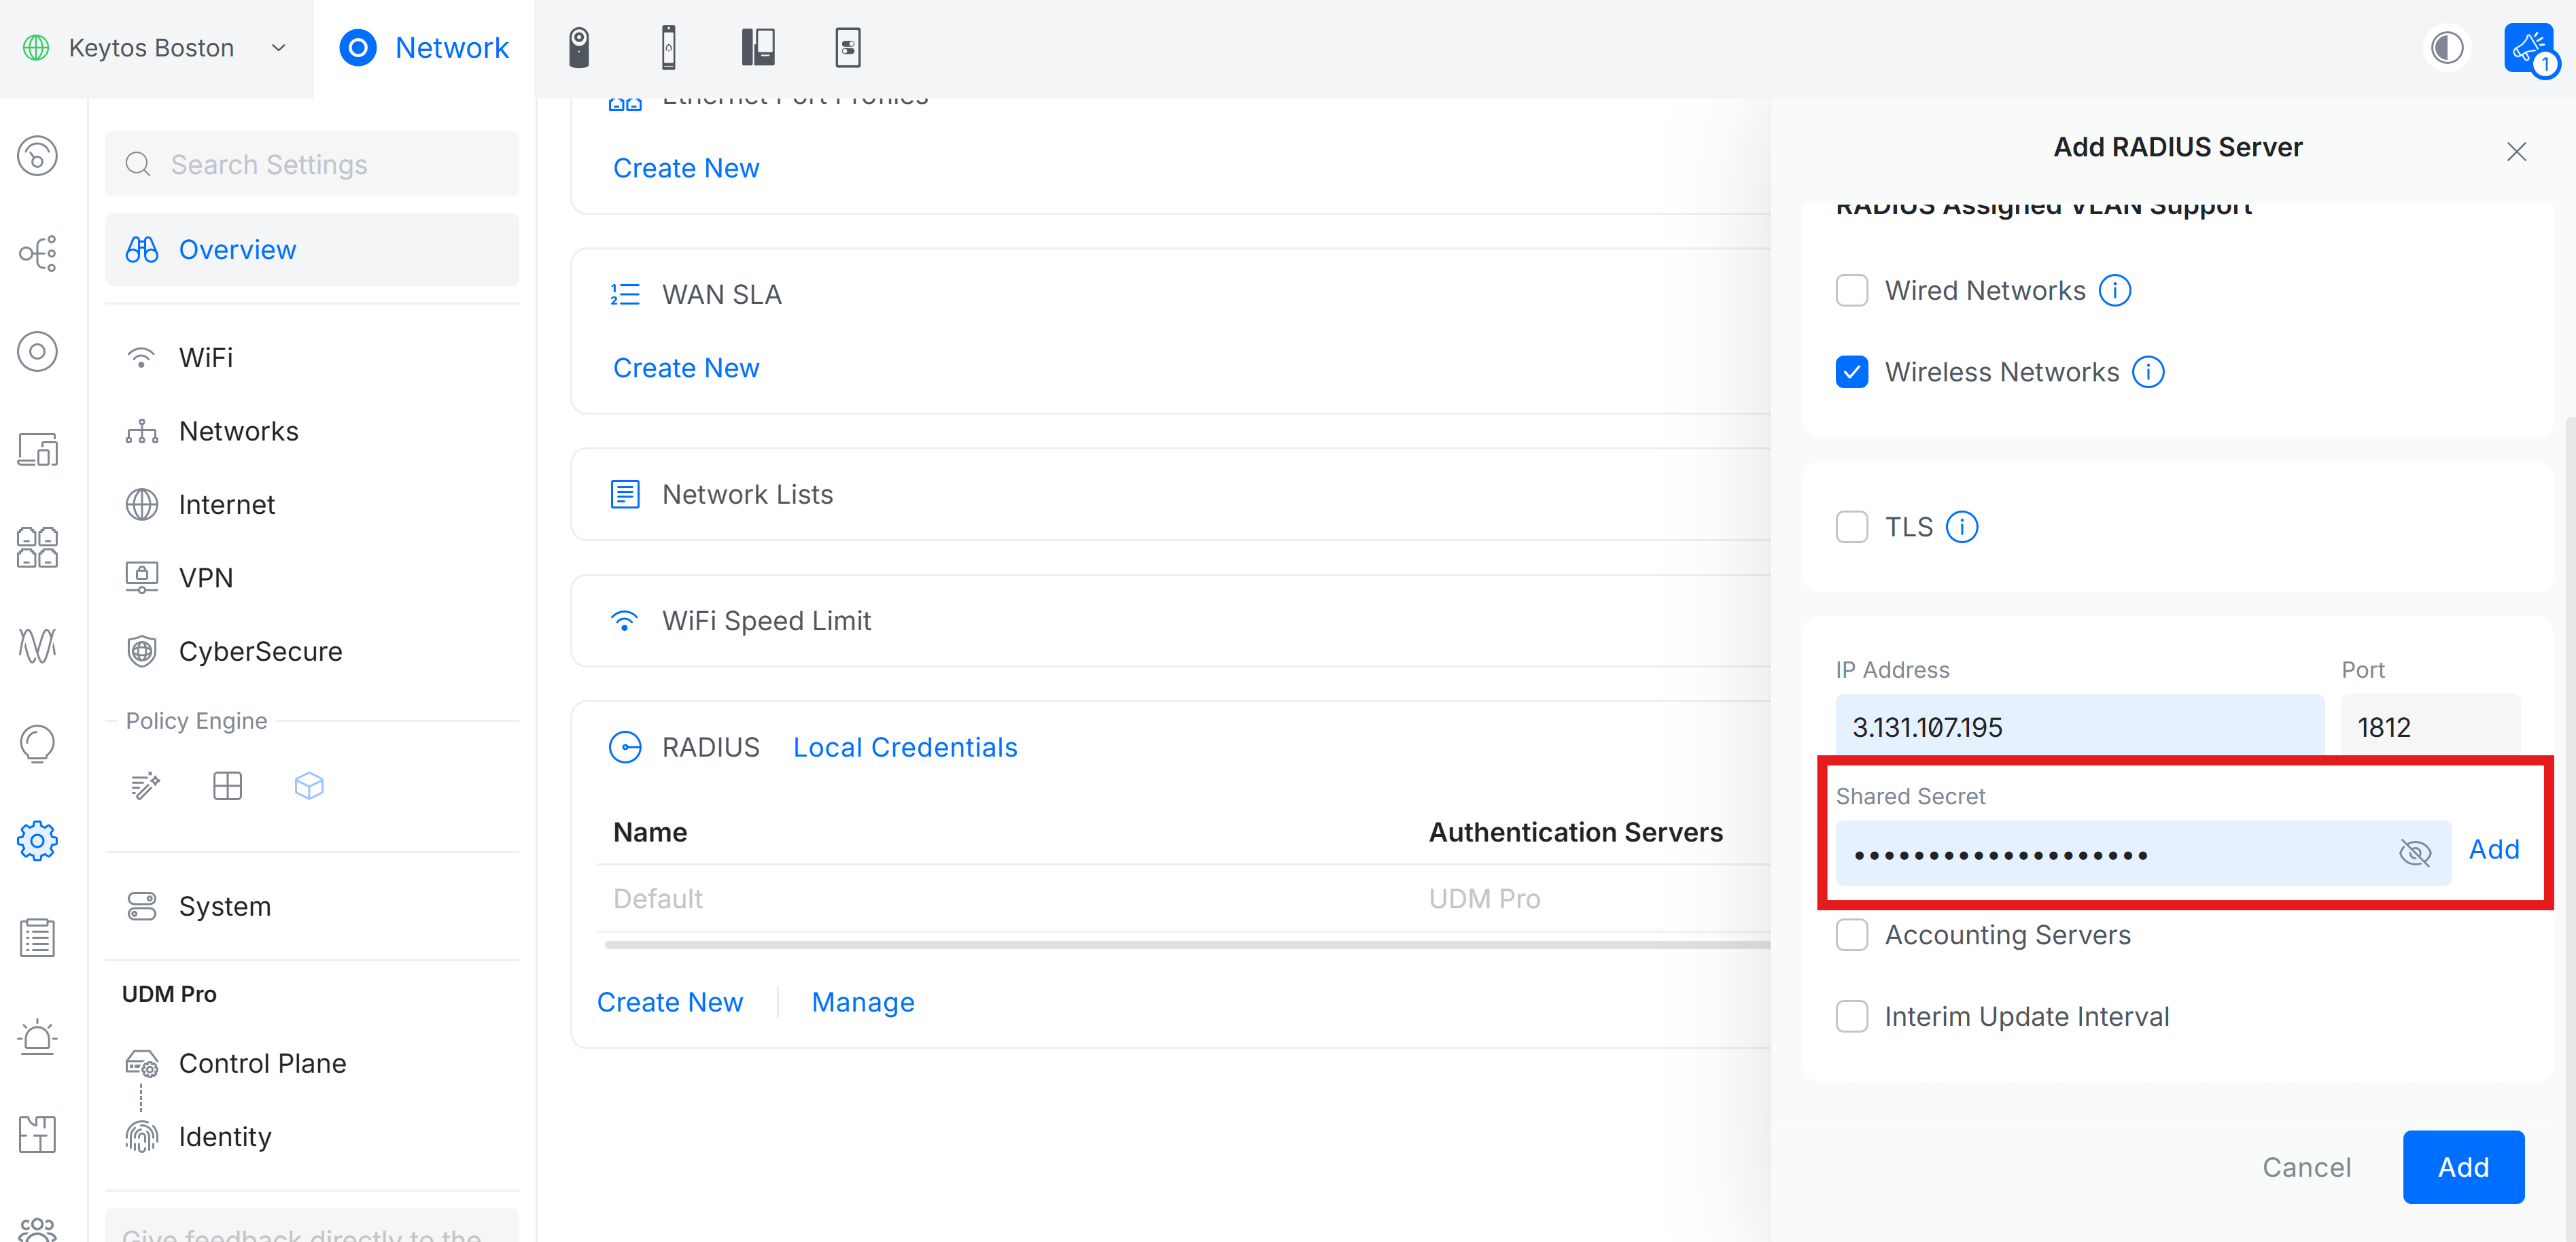Image resolution: width=2576 pixels, height=1242 pixels.
Task: Open the Insights panel in sidebar
Action: click(x=37, y=645)
